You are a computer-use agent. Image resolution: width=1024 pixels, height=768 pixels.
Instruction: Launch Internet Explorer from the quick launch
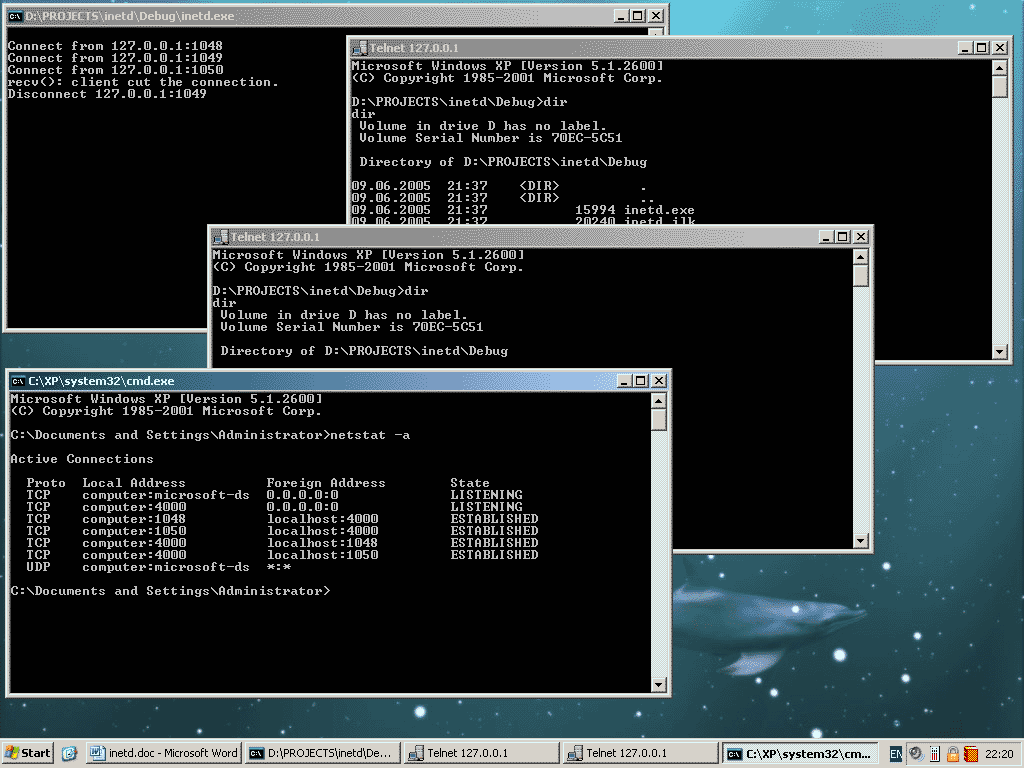point(69,753)
